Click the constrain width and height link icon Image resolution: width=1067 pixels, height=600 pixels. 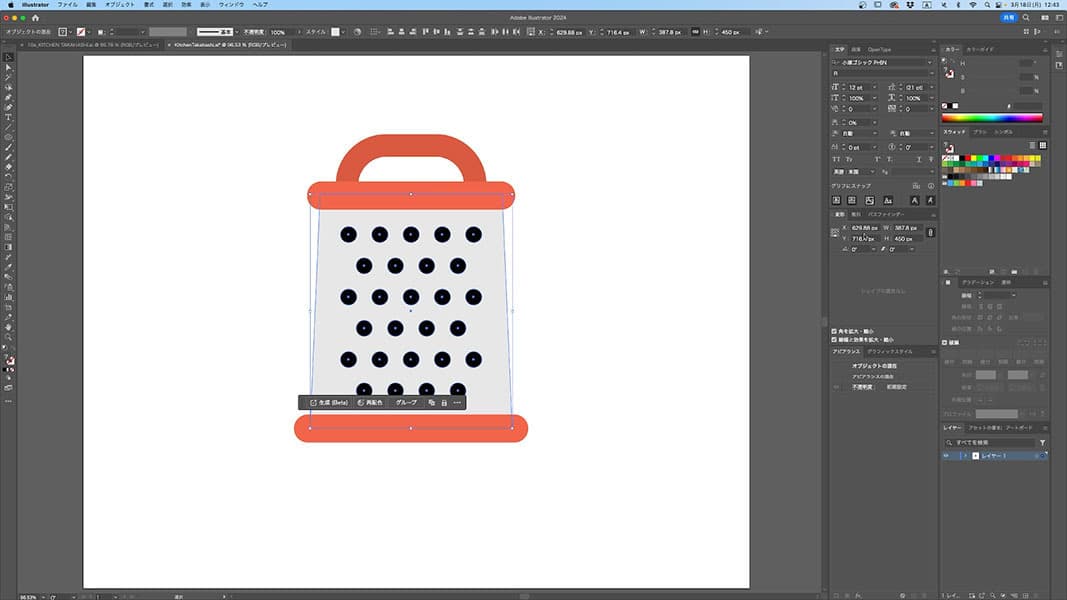[930, 233]
